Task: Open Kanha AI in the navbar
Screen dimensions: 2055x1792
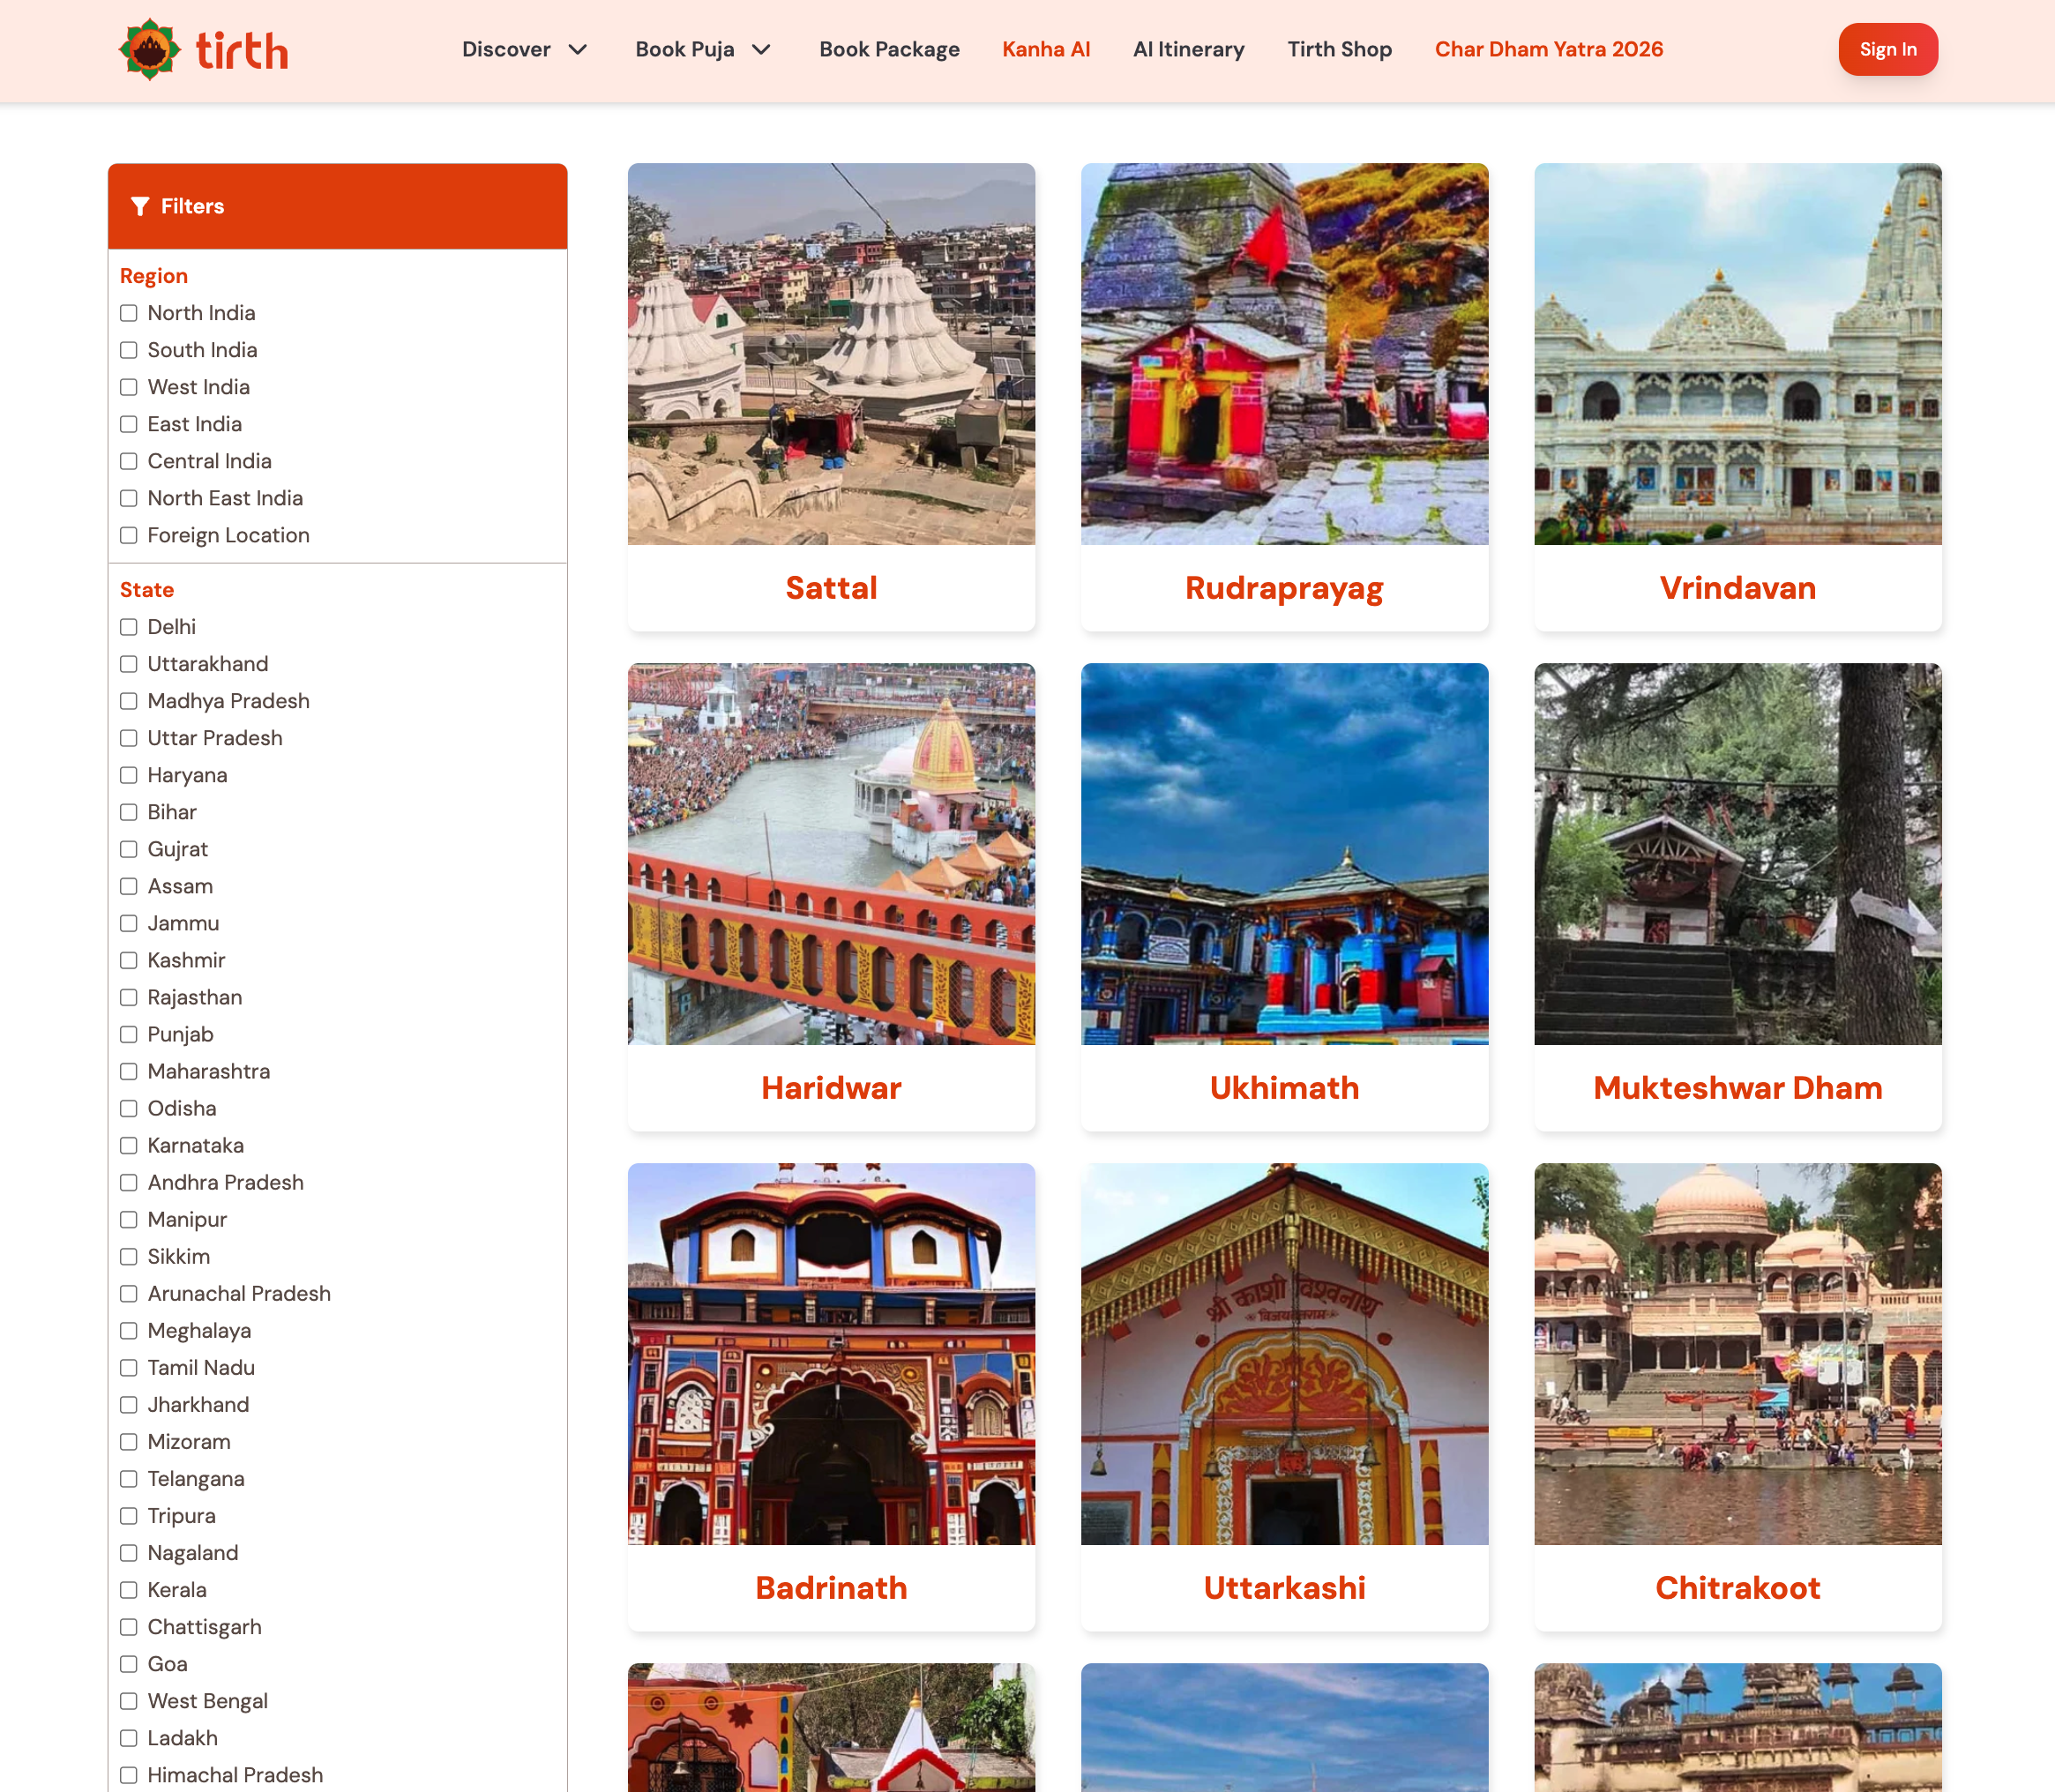Action: coord(1046,49)
